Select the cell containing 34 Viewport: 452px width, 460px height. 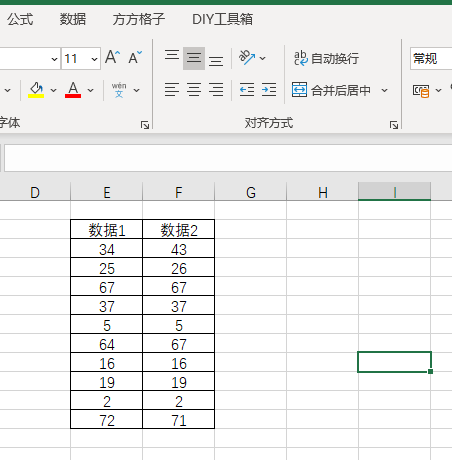tap(107, 248)
